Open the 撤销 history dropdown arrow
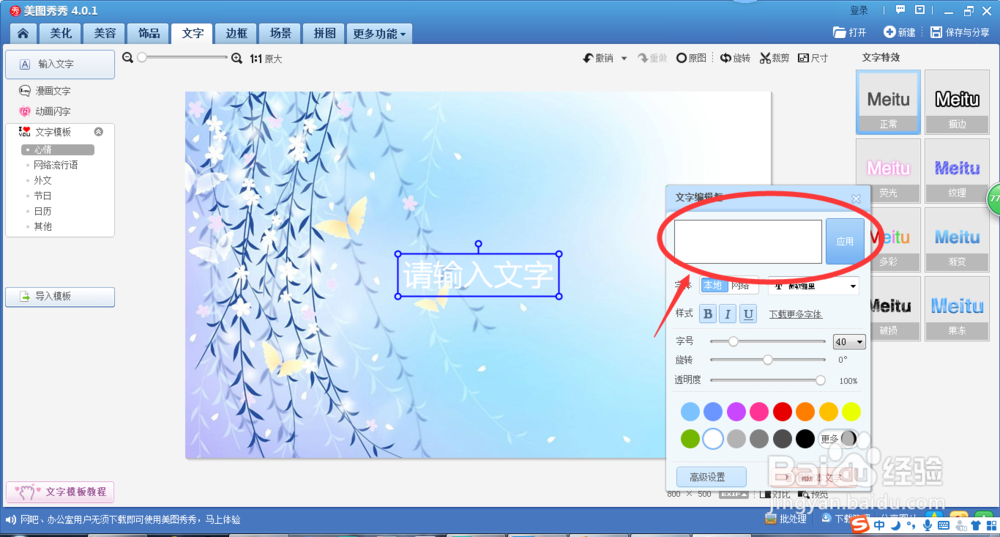This screenshot has height=537, width=1000. tap(624, 58)
